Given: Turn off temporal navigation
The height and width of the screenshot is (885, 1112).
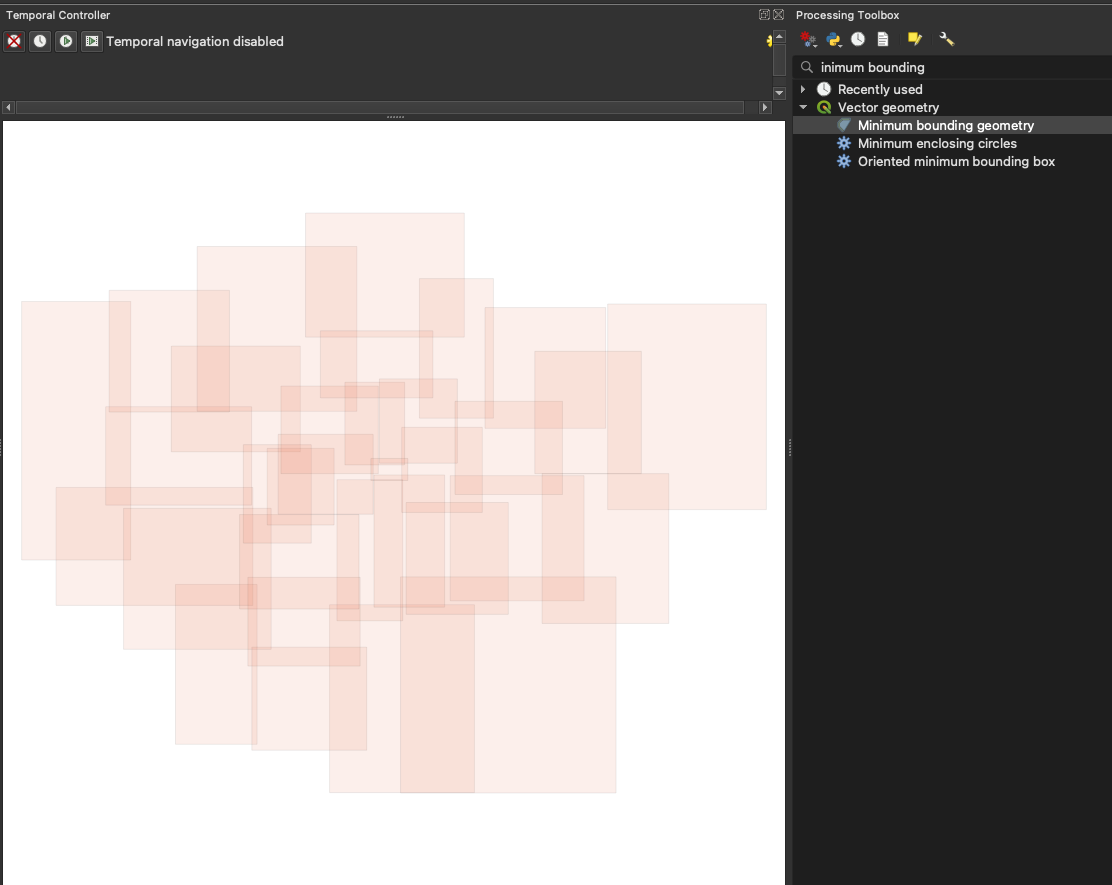Looking at the screenshot, I should [x=14, y=41].
